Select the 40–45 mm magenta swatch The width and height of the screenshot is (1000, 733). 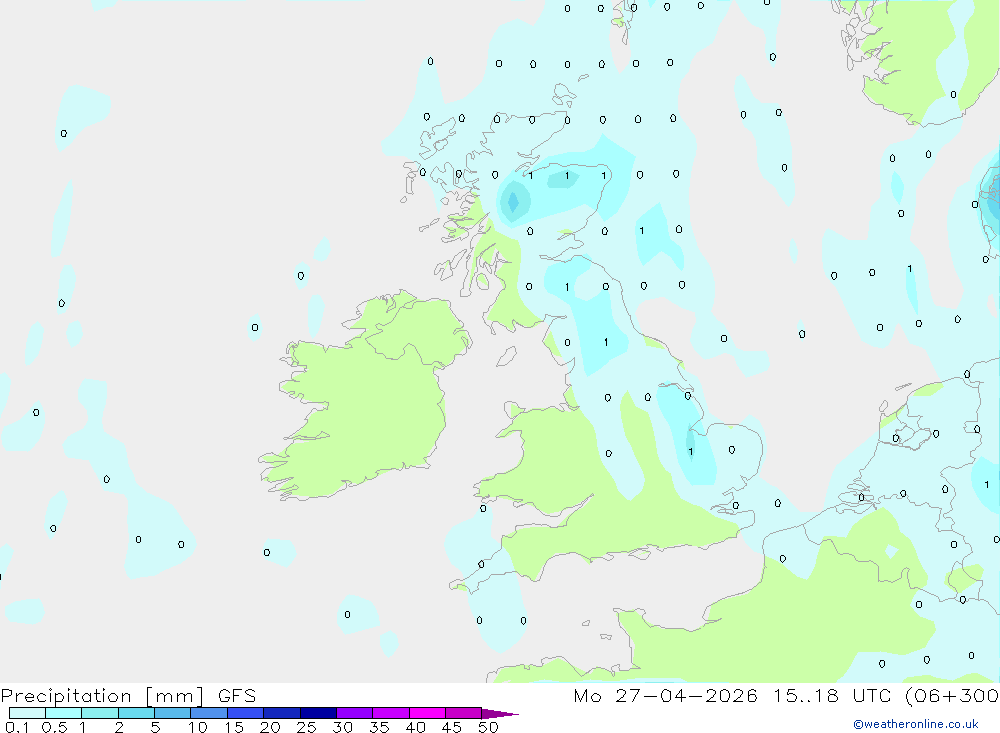[x=427, y=713]
